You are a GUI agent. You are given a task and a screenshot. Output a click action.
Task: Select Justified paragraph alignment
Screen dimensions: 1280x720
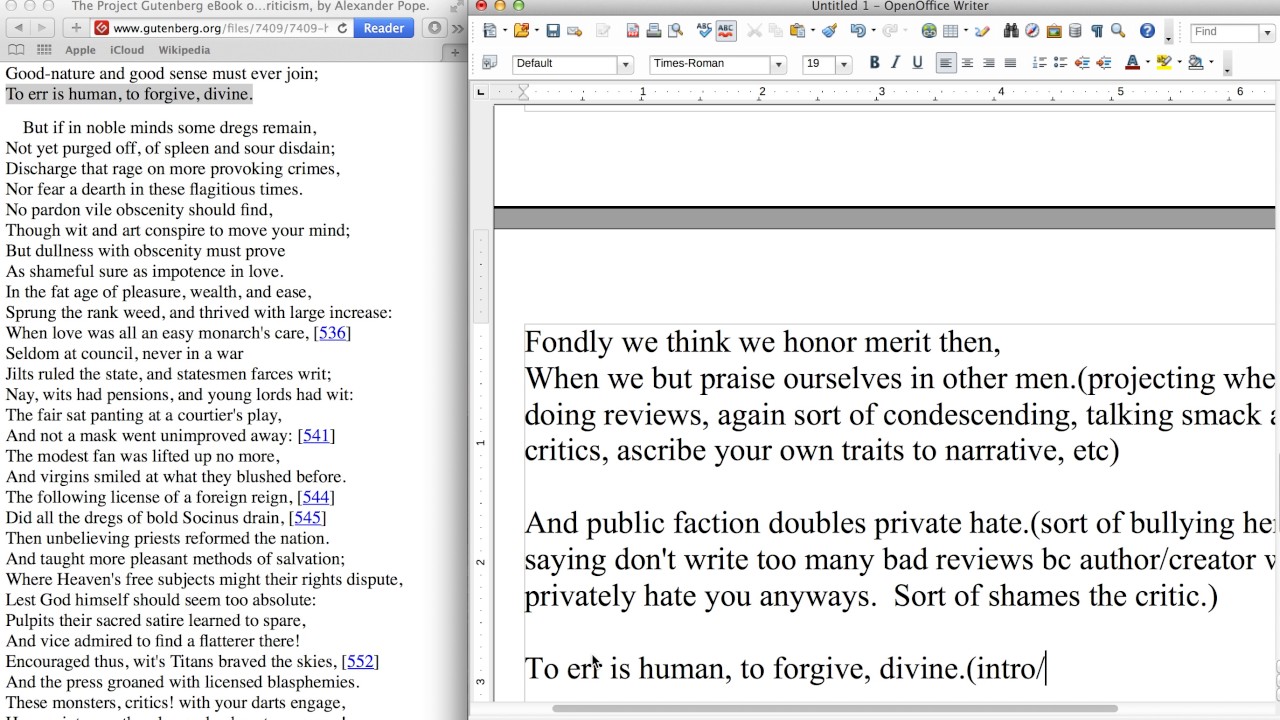point(1010,63)
